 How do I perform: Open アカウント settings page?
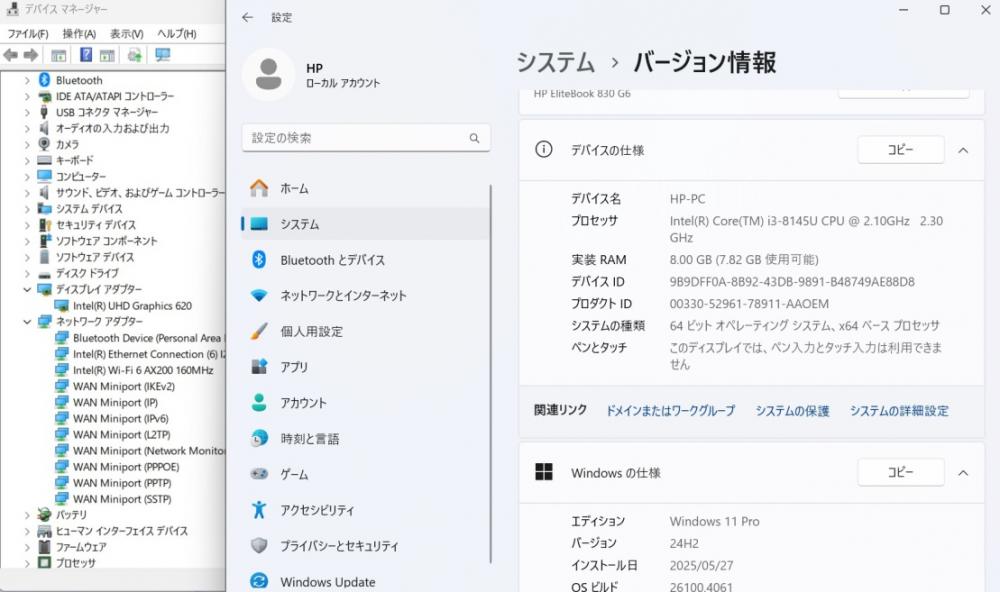[365, 403]
